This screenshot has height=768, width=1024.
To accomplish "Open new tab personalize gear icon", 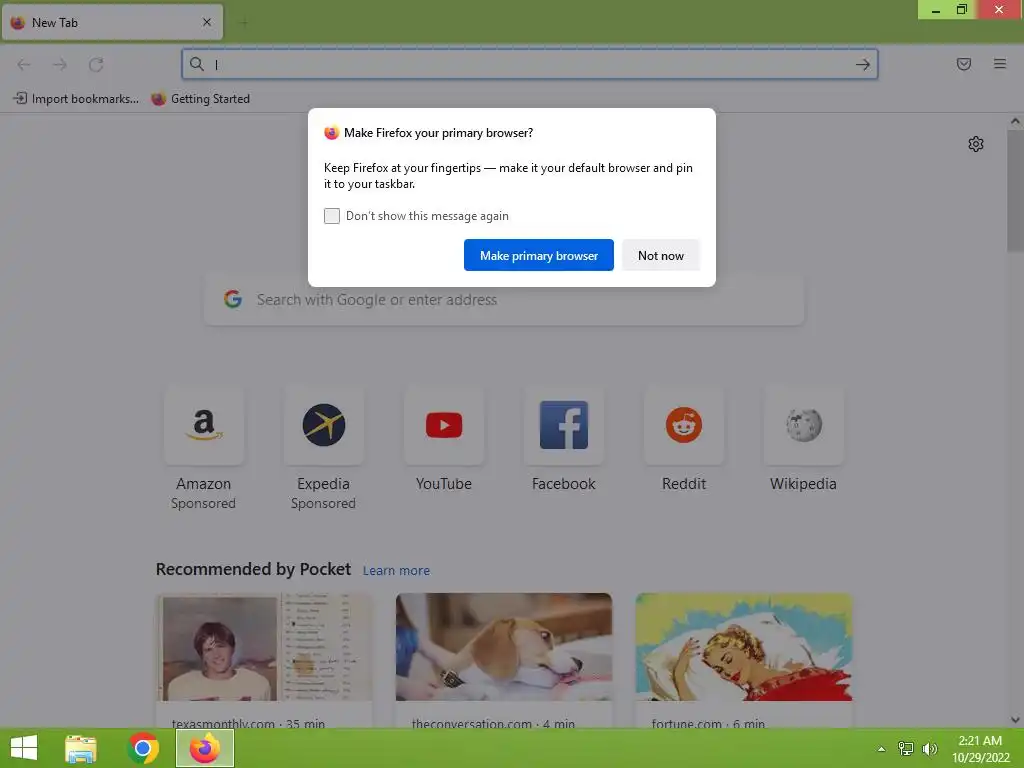I will 976,144.
